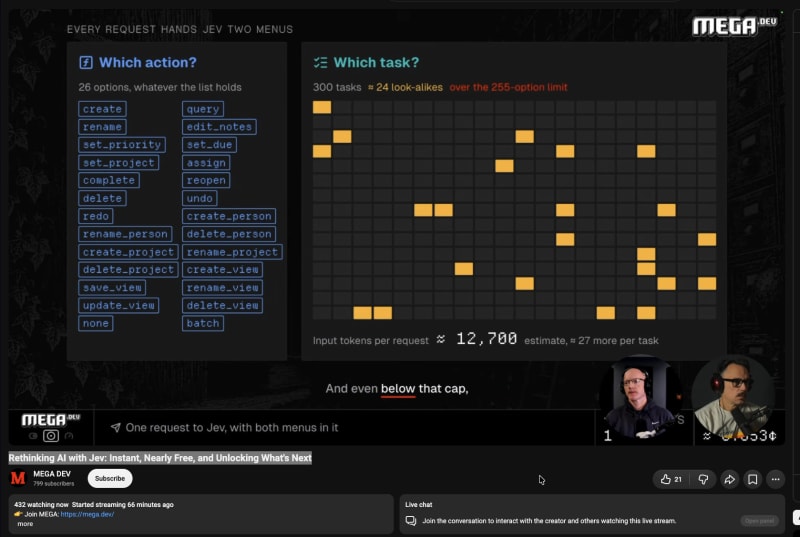
Task: Click the update_view action tag
Action: [118, 305]
